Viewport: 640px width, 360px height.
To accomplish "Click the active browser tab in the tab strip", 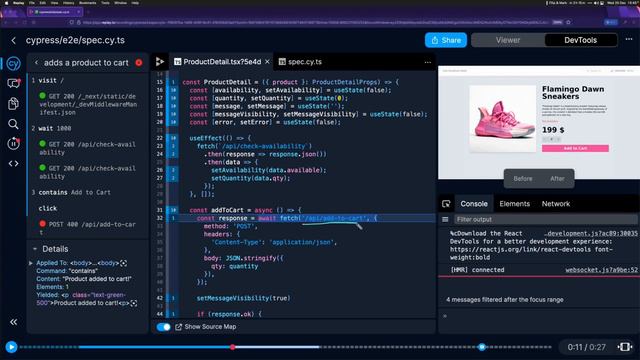I will click(55, 12).
